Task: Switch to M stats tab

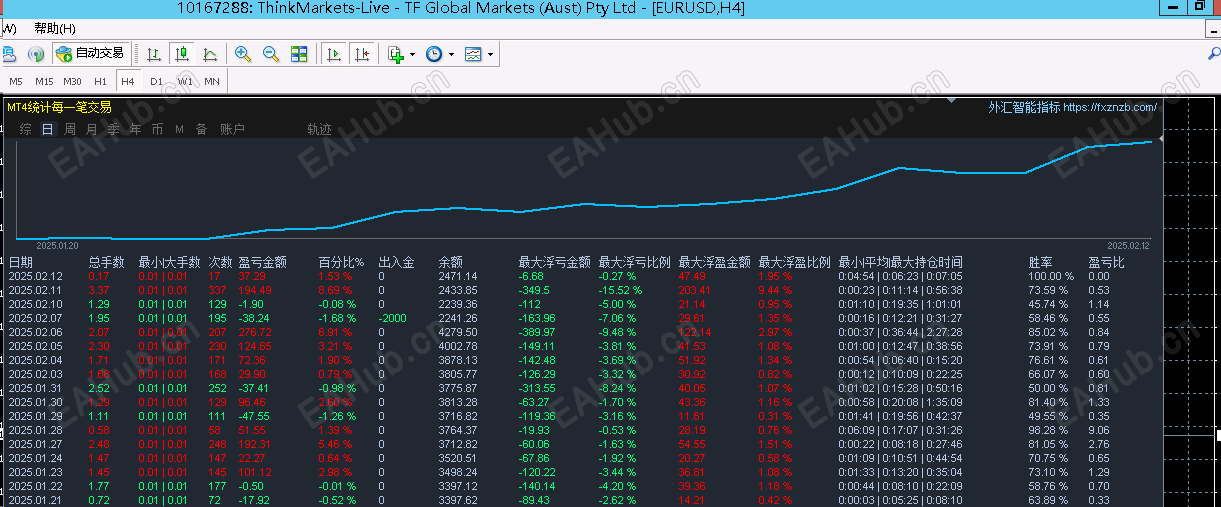Action: [180, 129]
